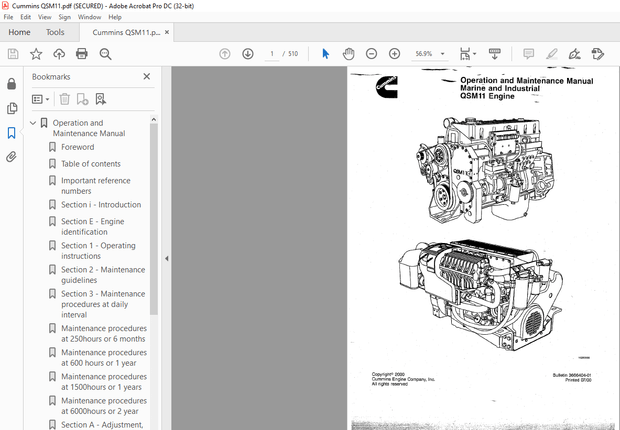The height and width of the screenshot is (430, 620).
Task: Click the Print file icon
Action: [x=82, y=54]
